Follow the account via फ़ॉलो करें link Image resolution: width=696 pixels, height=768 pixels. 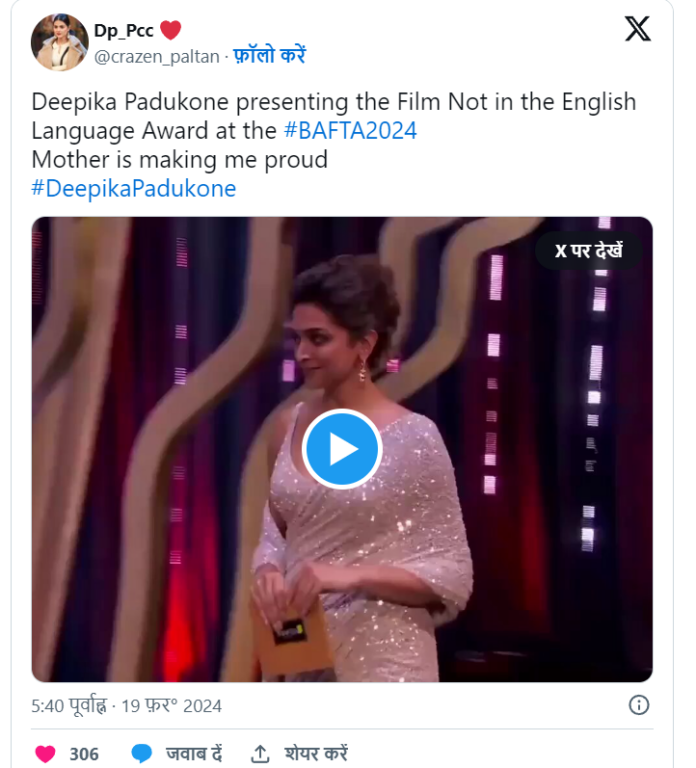pos(269,56)
